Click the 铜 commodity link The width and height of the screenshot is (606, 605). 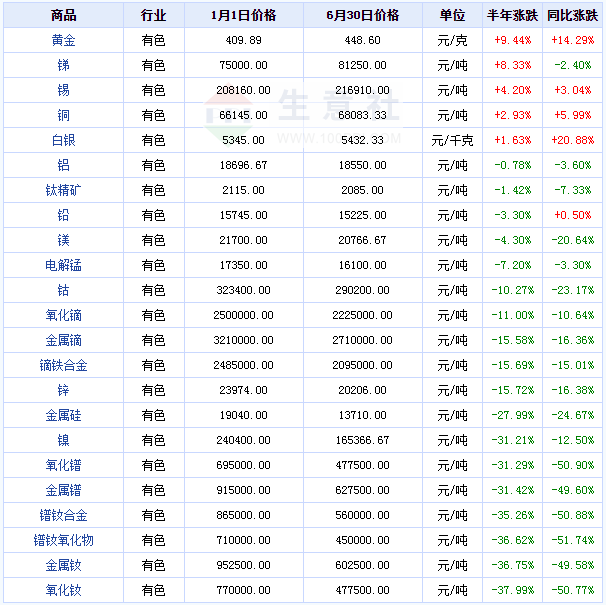(x=62, y=116)
